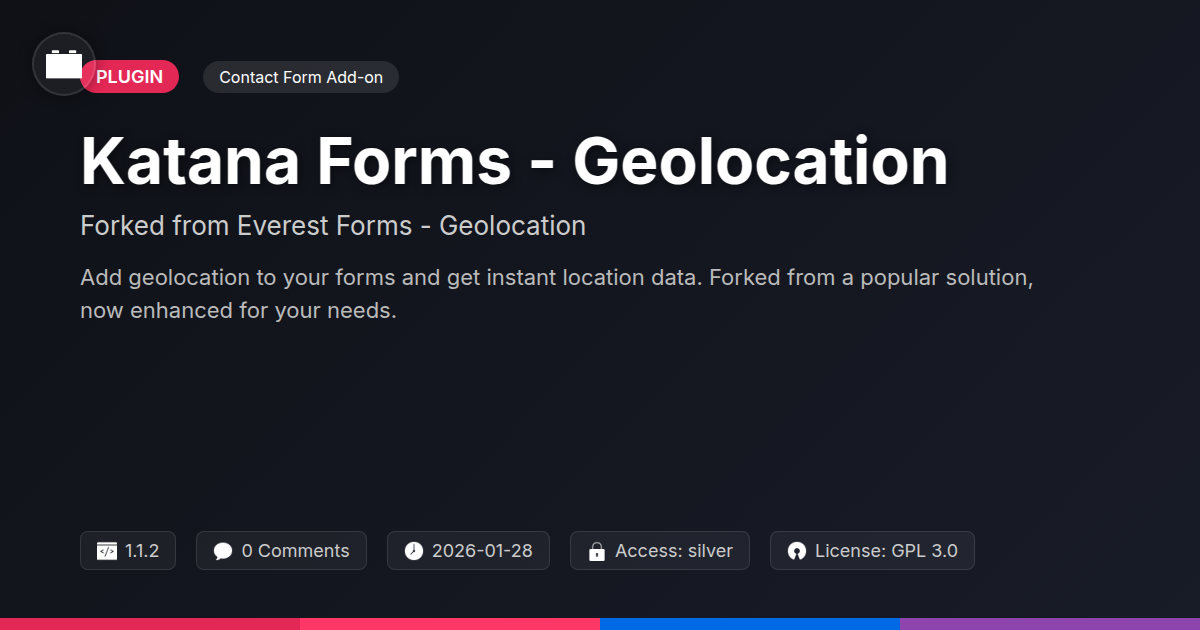The width and height of the screenshot is (1200, 630).
Task: Click the Katana Forms - Geolocation title
Action: tap(514, 161)
